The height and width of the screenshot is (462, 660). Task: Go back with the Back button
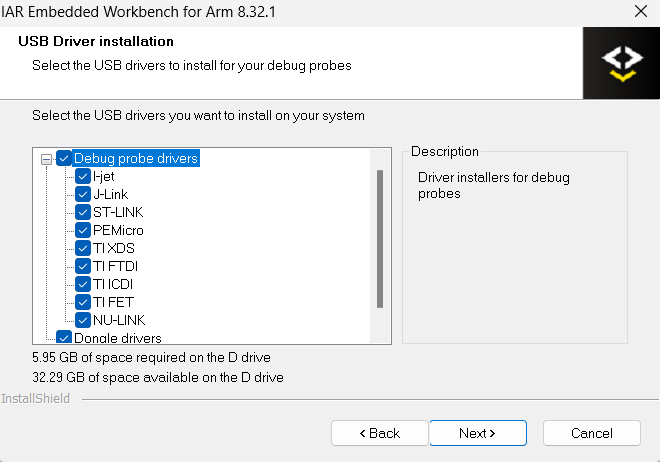pos(380,433)
